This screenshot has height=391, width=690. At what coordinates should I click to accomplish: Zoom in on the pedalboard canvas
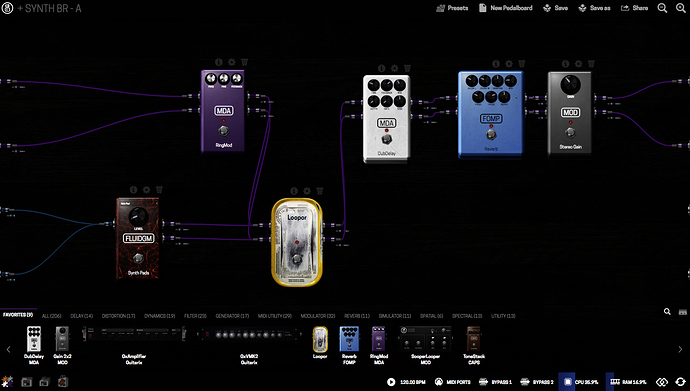680,8
